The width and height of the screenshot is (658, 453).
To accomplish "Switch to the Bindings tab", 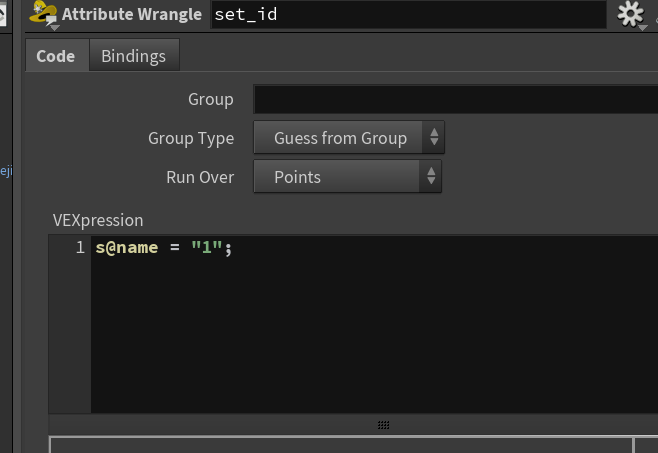I will pyautogui.click(x=134, y=56).
